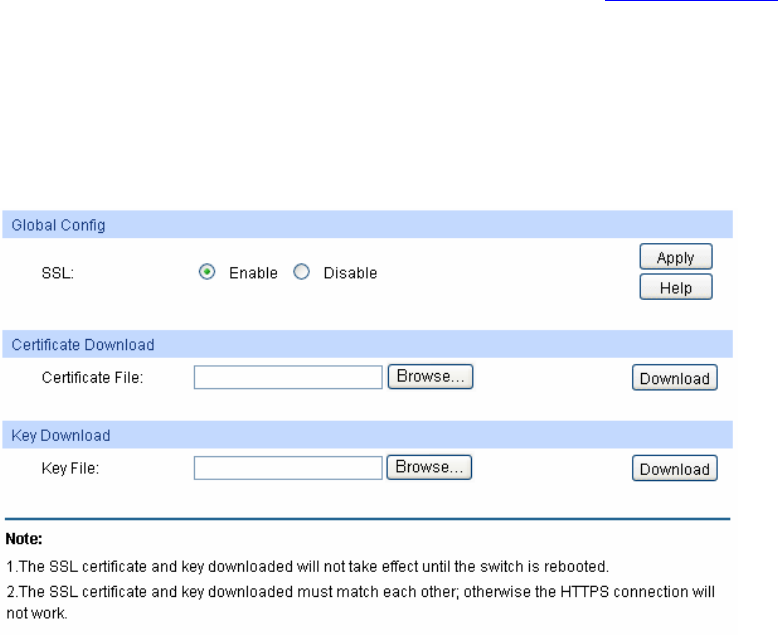Screen dimensions: 778x635
Task: Select the SSL Enable radio button
Action: [207, 272]
